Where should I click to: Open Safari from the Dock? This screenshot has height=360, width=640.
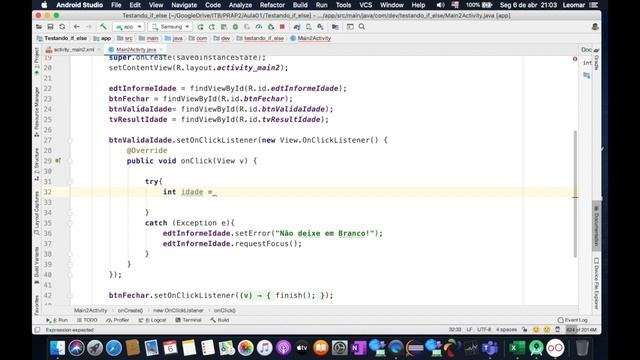(114, 348)
